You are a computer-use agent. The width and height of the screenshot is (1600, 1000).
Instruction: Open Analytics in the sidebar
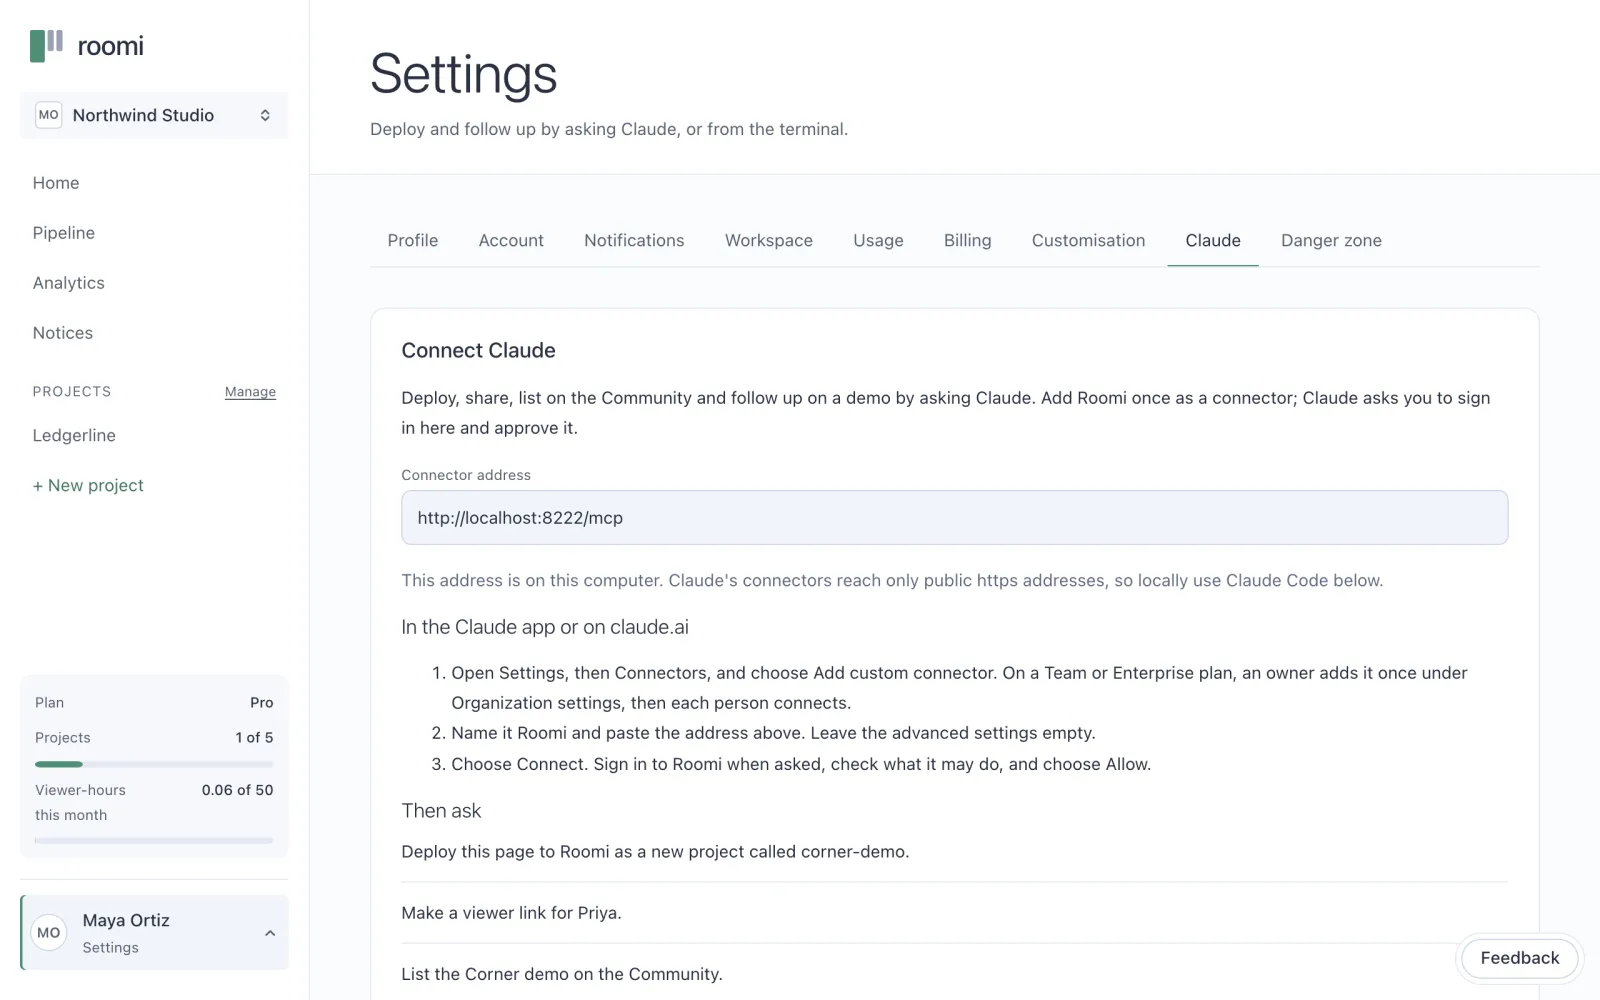[69, 283]
